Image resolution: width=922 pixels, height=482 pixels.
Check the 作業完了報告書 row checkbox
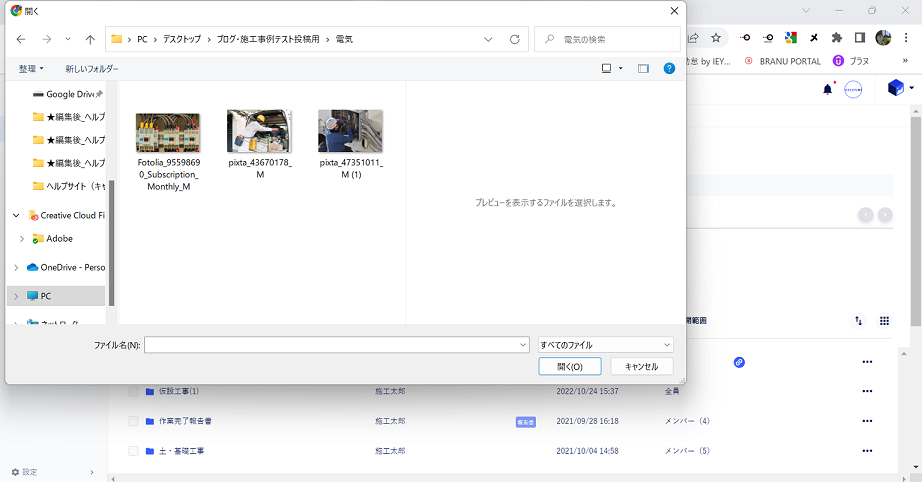click(133, 421)
